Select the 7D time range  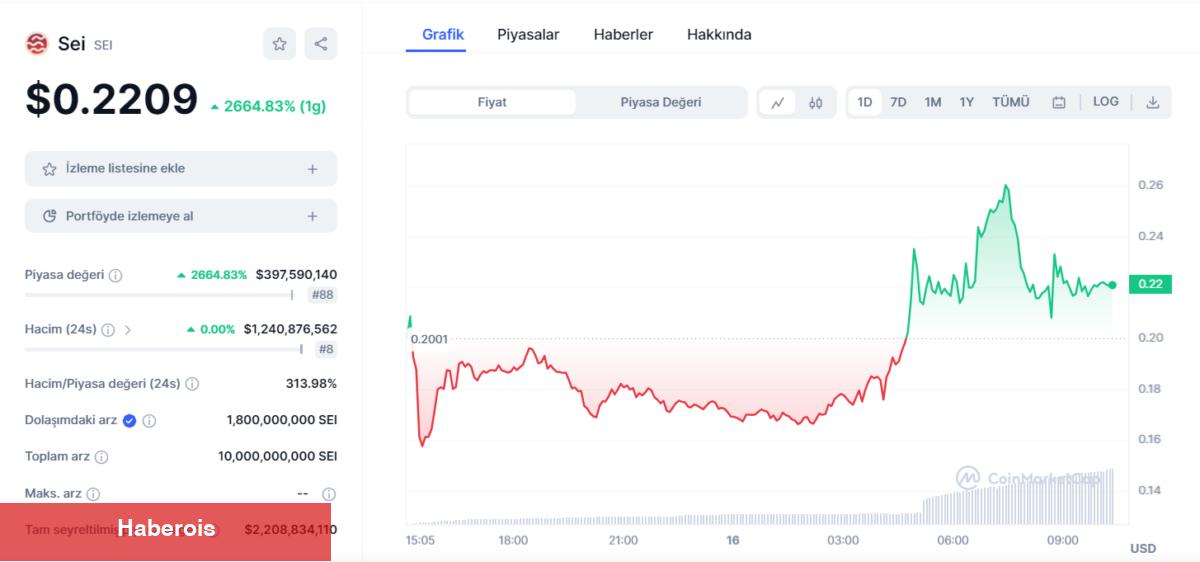tap(898, 102)
